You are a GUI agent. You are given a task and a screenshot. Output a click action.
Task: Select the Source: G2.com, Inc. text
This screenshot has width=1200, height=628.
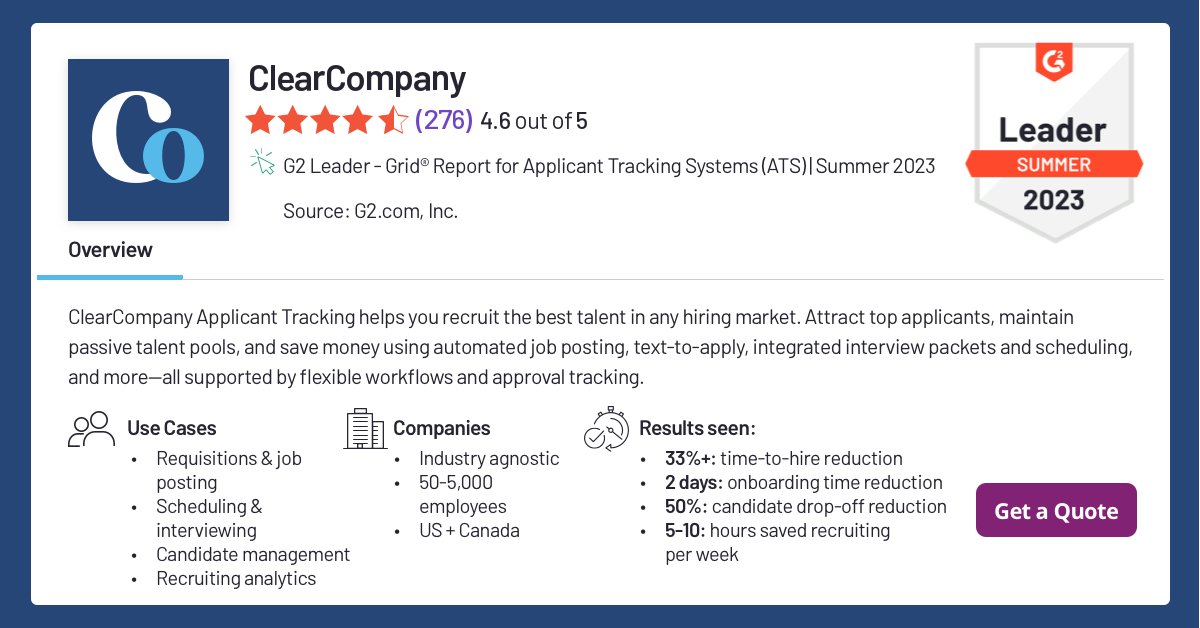tap(371, 211)
